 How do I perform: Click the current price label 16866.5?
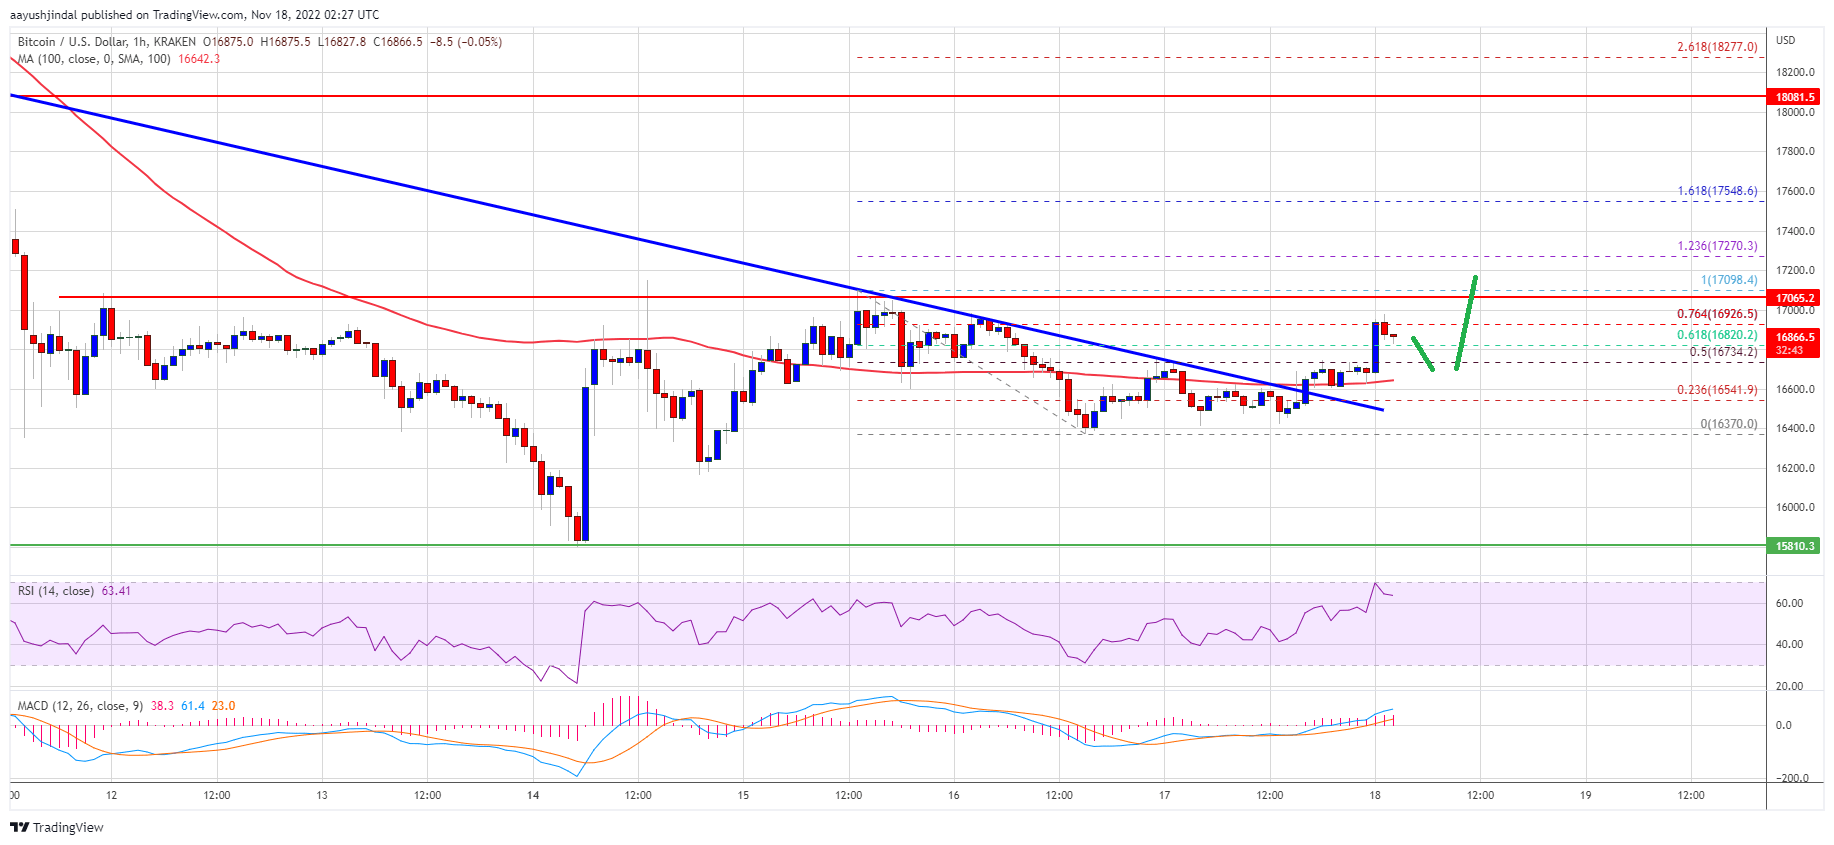click(1795, 338)
